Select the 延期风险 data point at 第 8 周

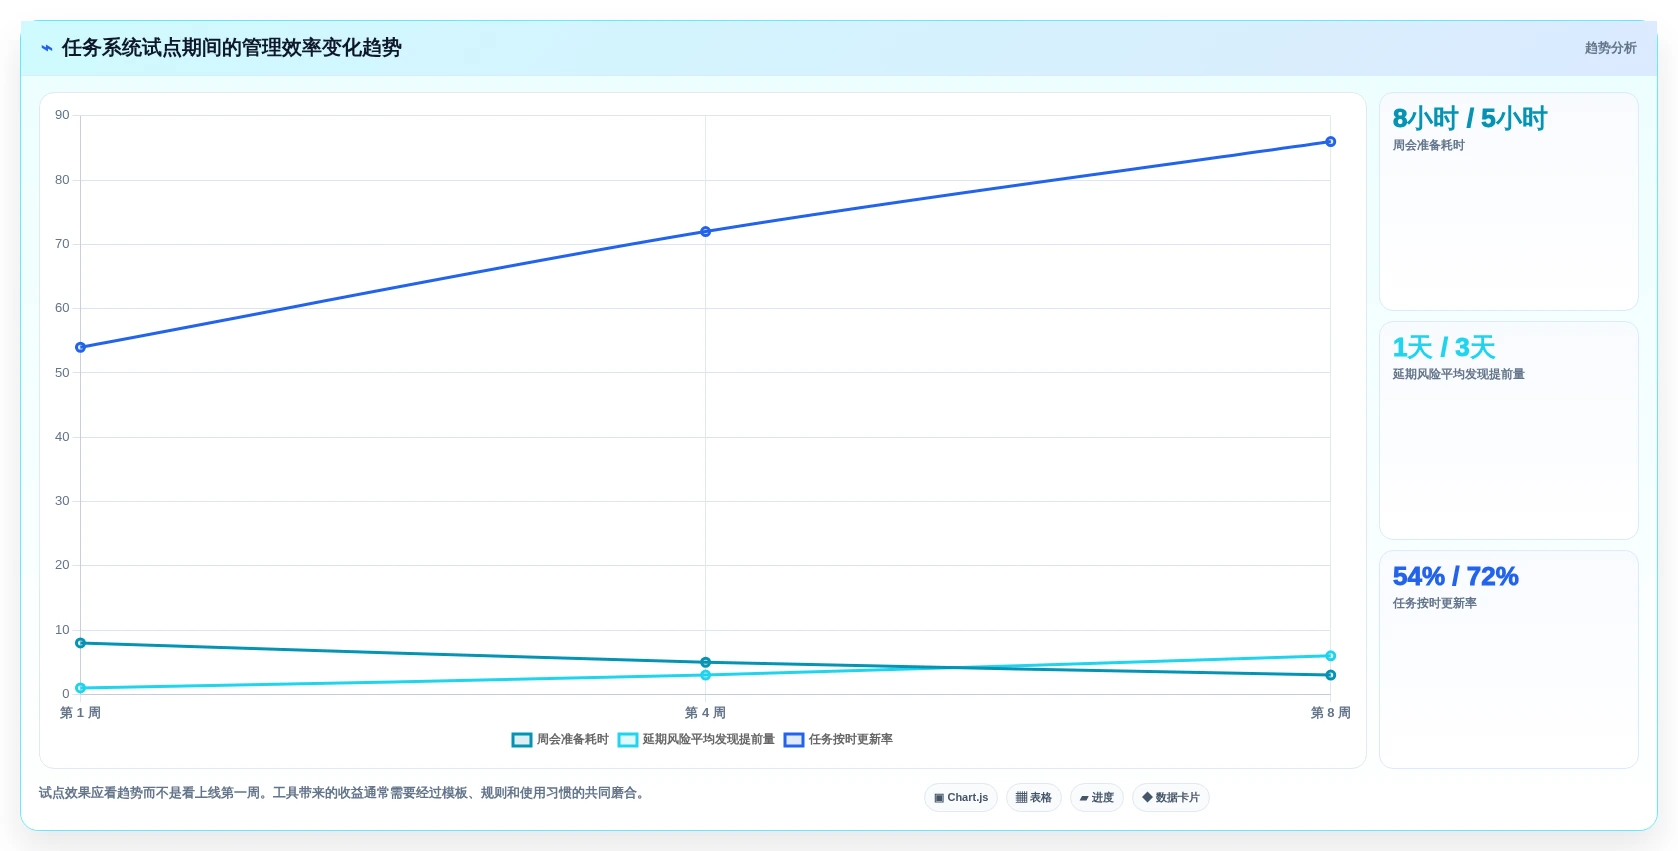point(1331,656)
